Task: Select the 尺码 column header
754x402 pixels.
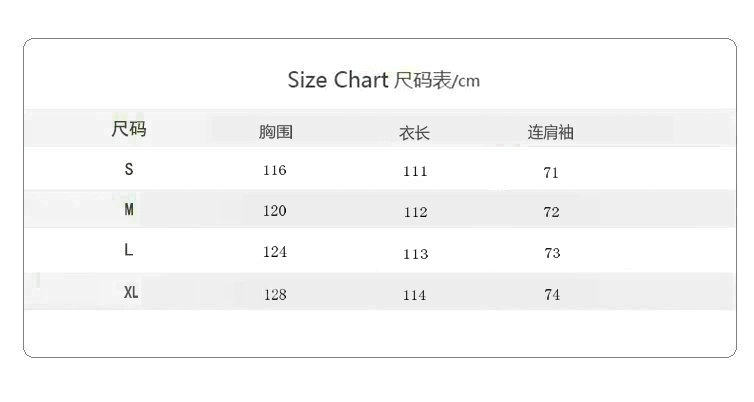Action: (129, 129)
